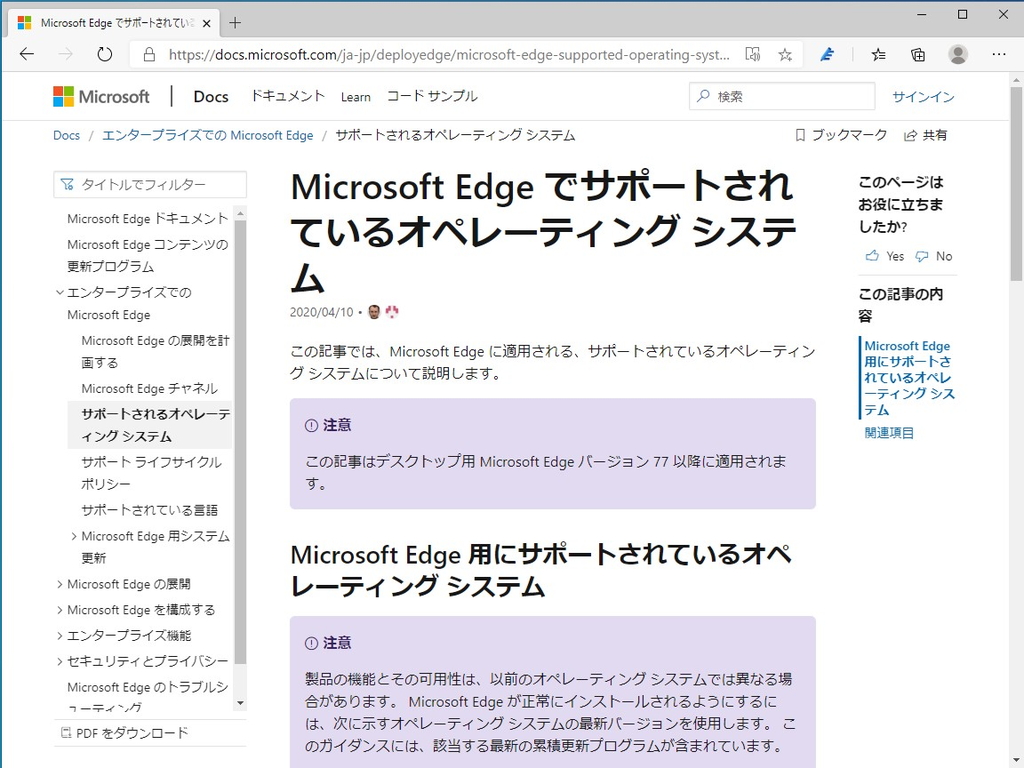The height and width of the screenshot is (768, 1024).
Task: Click the PDF をダウンロード button
Action: [124, 733]
